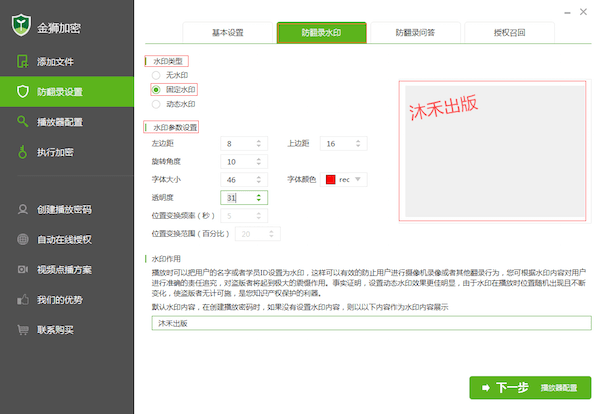Expand the 字体颜色 dropdown arrow
This screenshot has height=414, width=600.
click(x=358, y=179)
